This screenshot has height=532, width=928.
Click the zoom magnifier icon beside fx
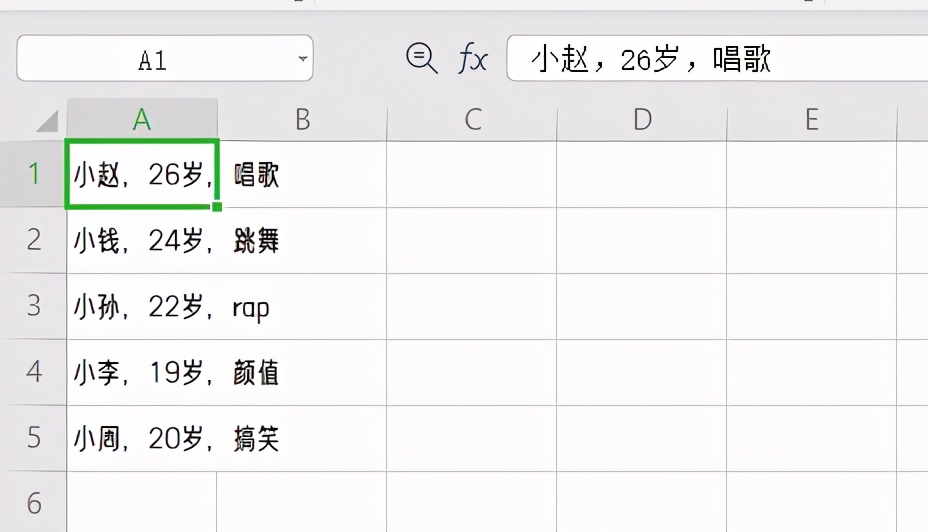[x=421, y=59]
